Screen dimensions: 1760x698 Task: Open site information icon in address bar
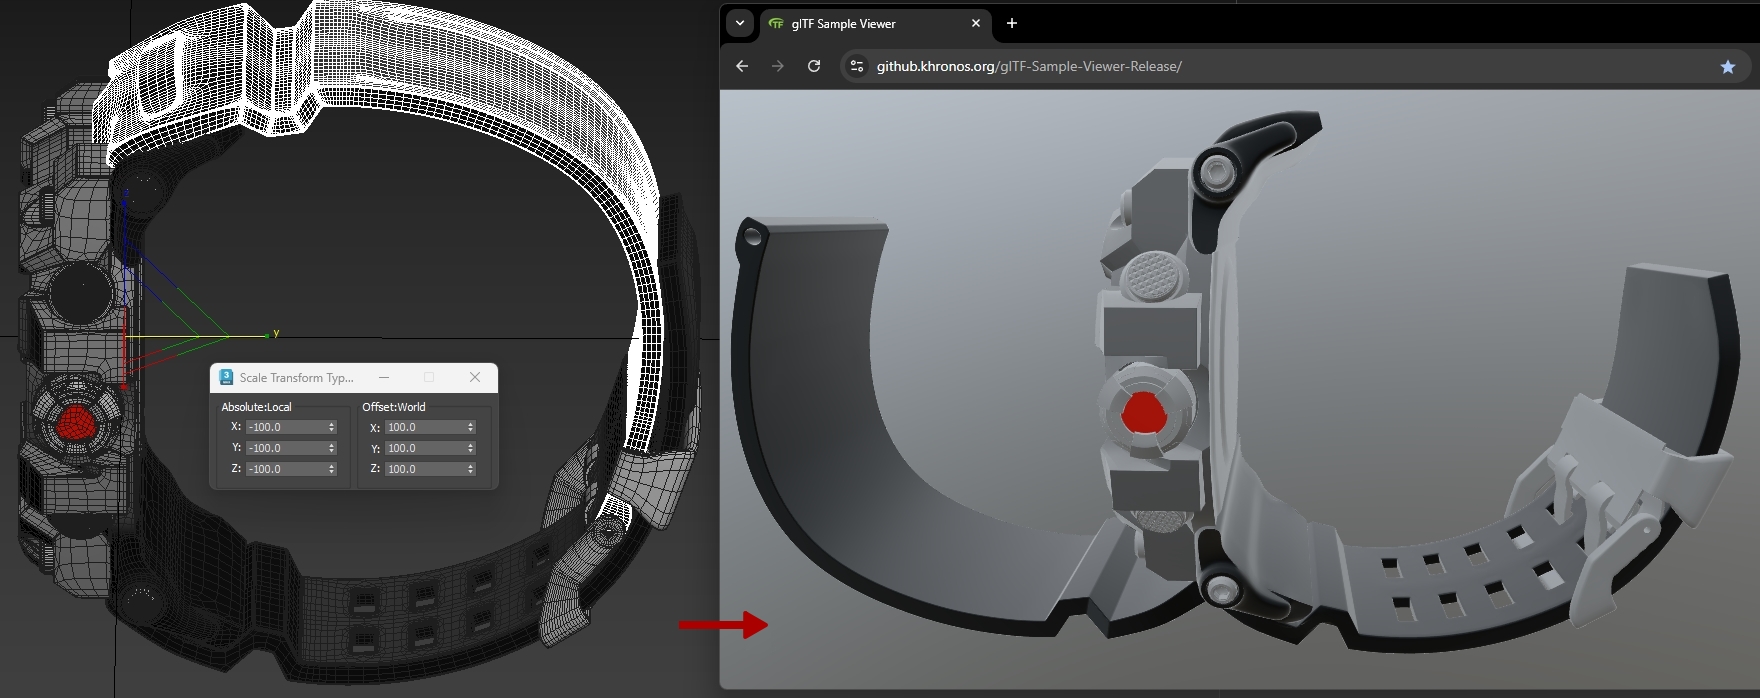click(857, 66)
